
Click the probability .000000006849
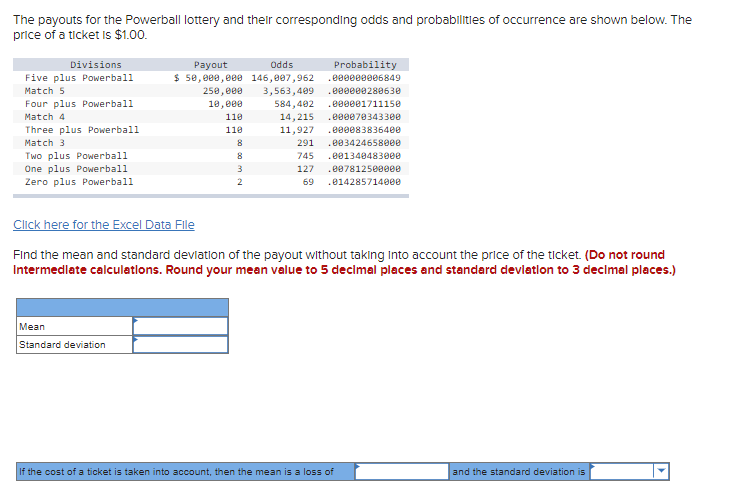pos(364,77)
